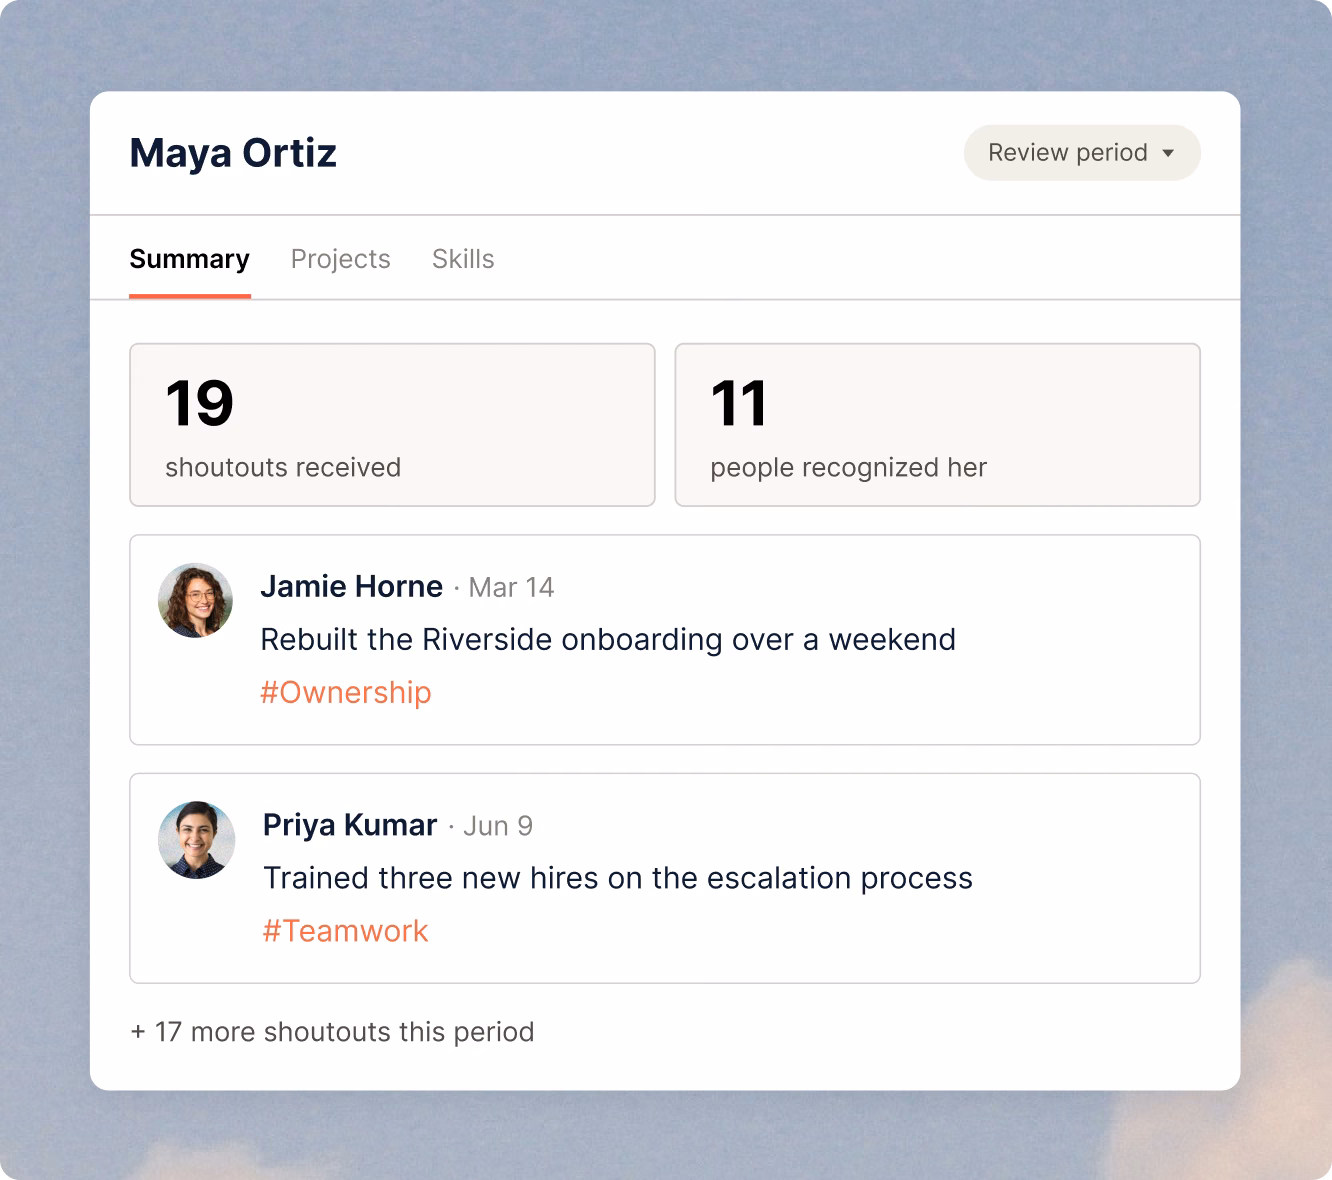This screenshot has height=1180, width=1332.
Task: Open the Review period dropdown
Action: point(1082,153)
